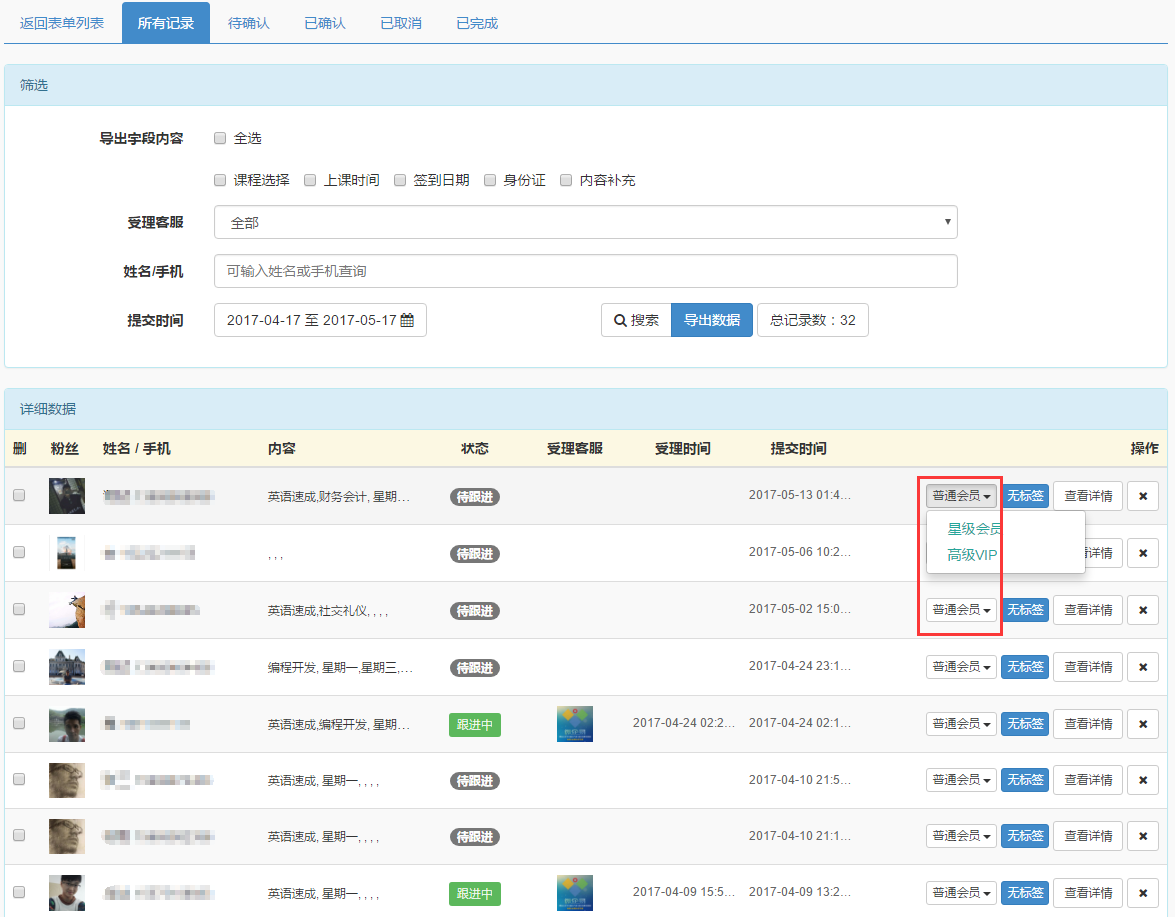Select row checkbox for 2017-04-09 record
Viewport: 1175px width, 917px height.
click(x=19, y=892)
